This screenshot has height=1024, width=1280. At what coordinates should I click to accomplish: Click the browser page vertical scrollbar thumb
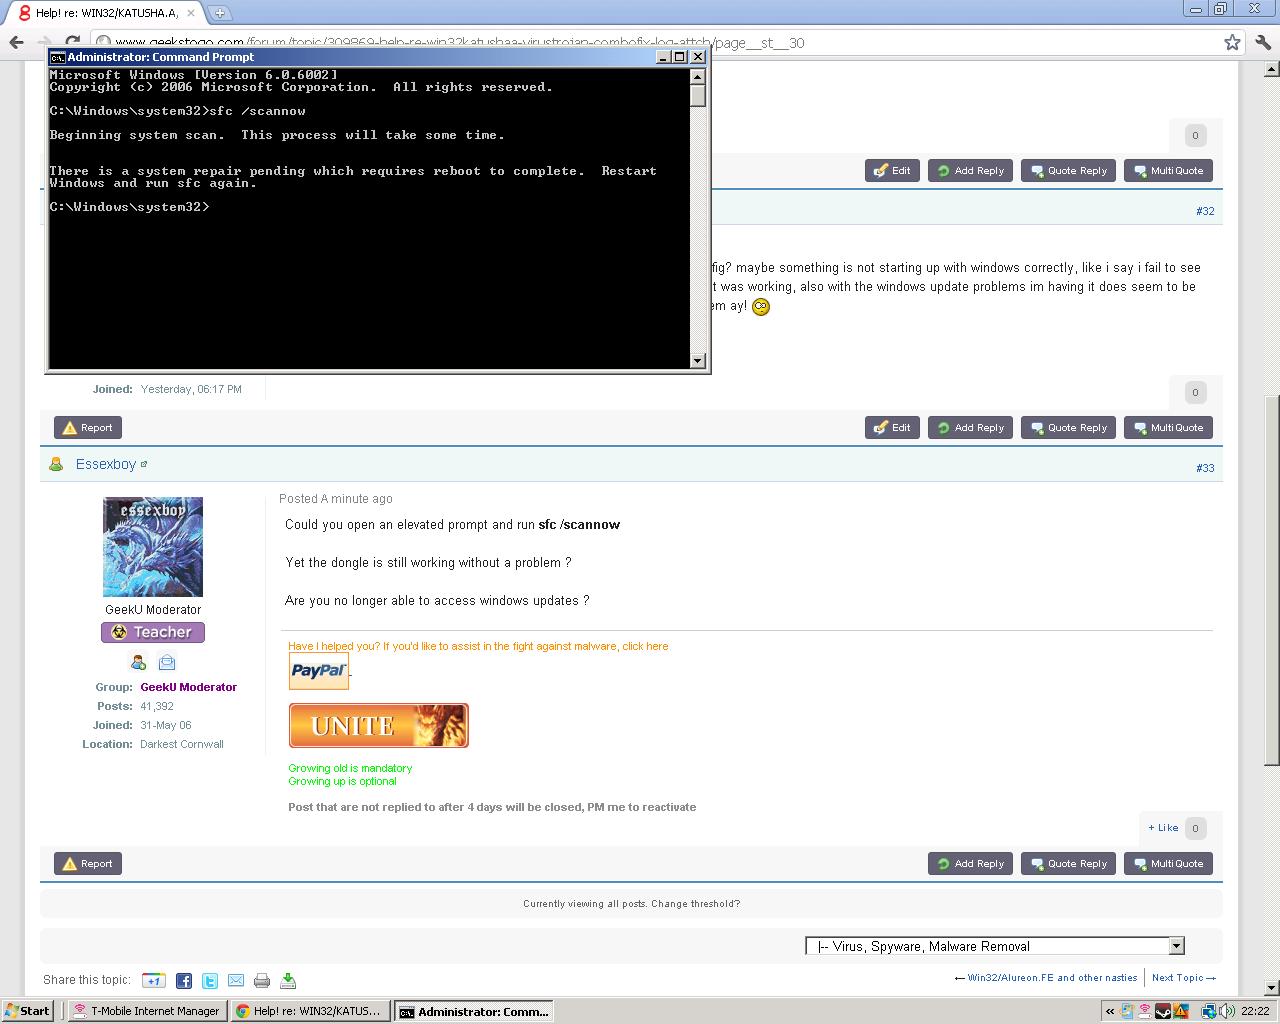pyautogui.click(x=1272, y=580)
